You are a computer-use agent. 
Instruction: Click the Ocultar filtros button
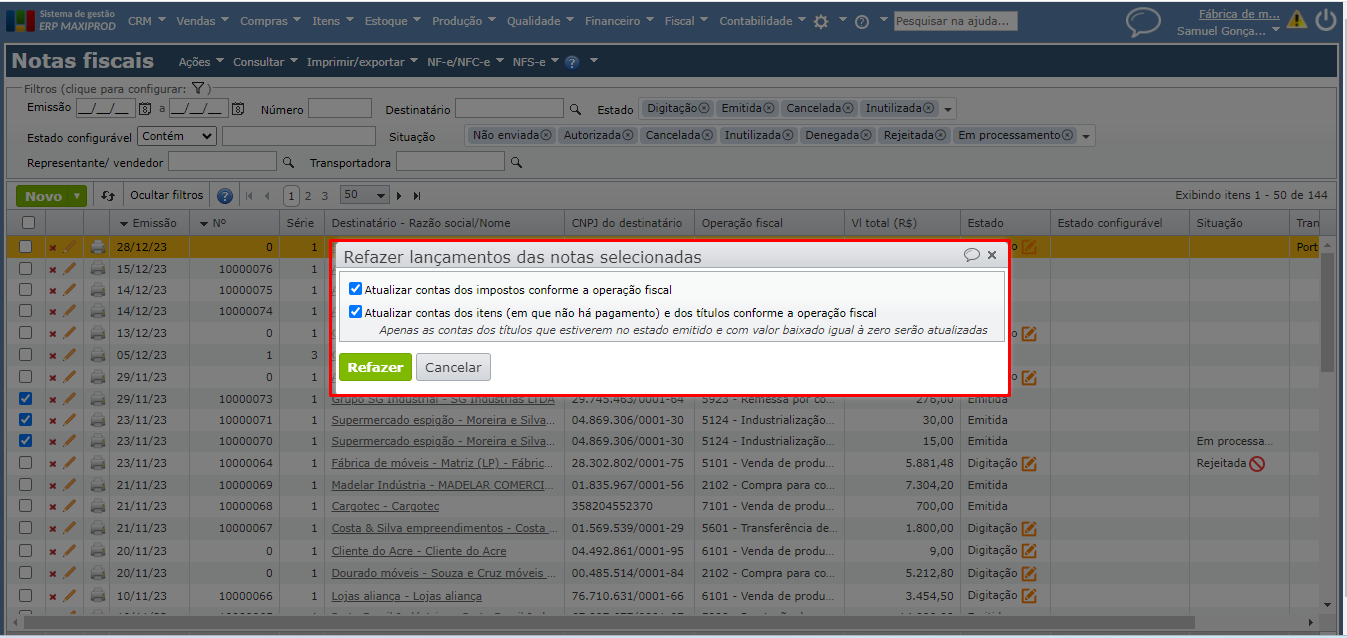[167, 195]
